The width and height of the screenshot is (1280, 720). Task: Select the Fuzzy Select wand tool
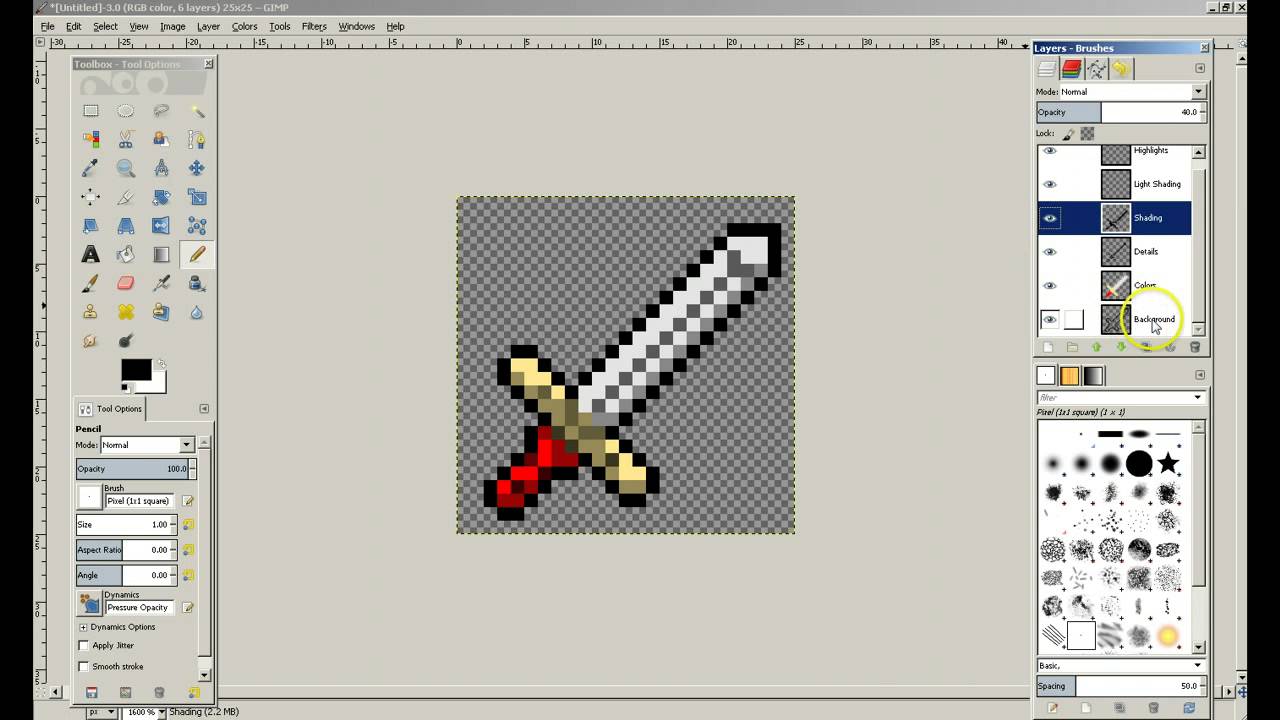[x=197, y=111]
